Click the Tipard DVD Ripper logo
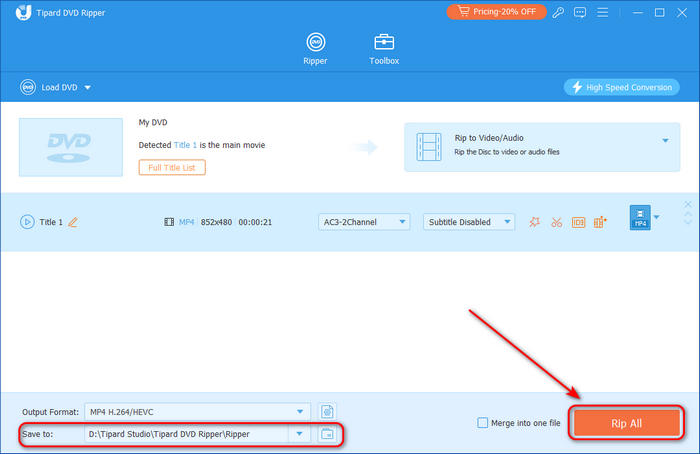This screenshot has height=454, width=700. 23,12
